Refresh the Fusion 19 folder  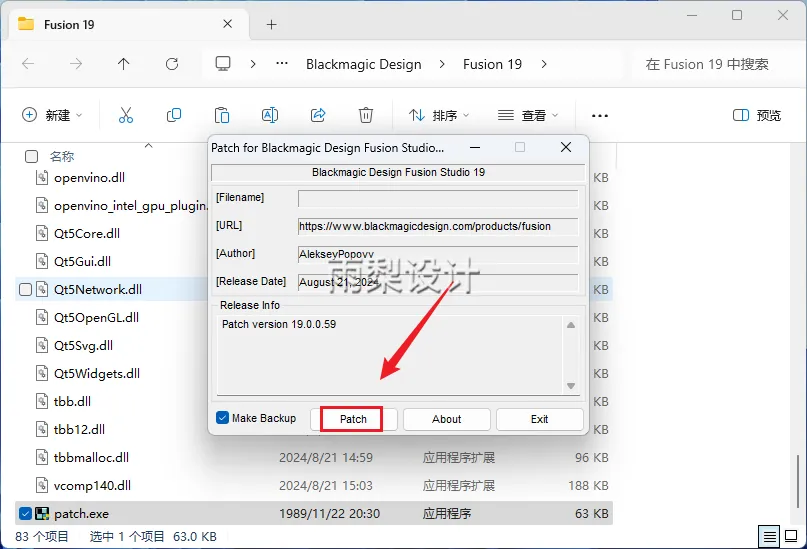pyautogui.click(x=172, y=64)
